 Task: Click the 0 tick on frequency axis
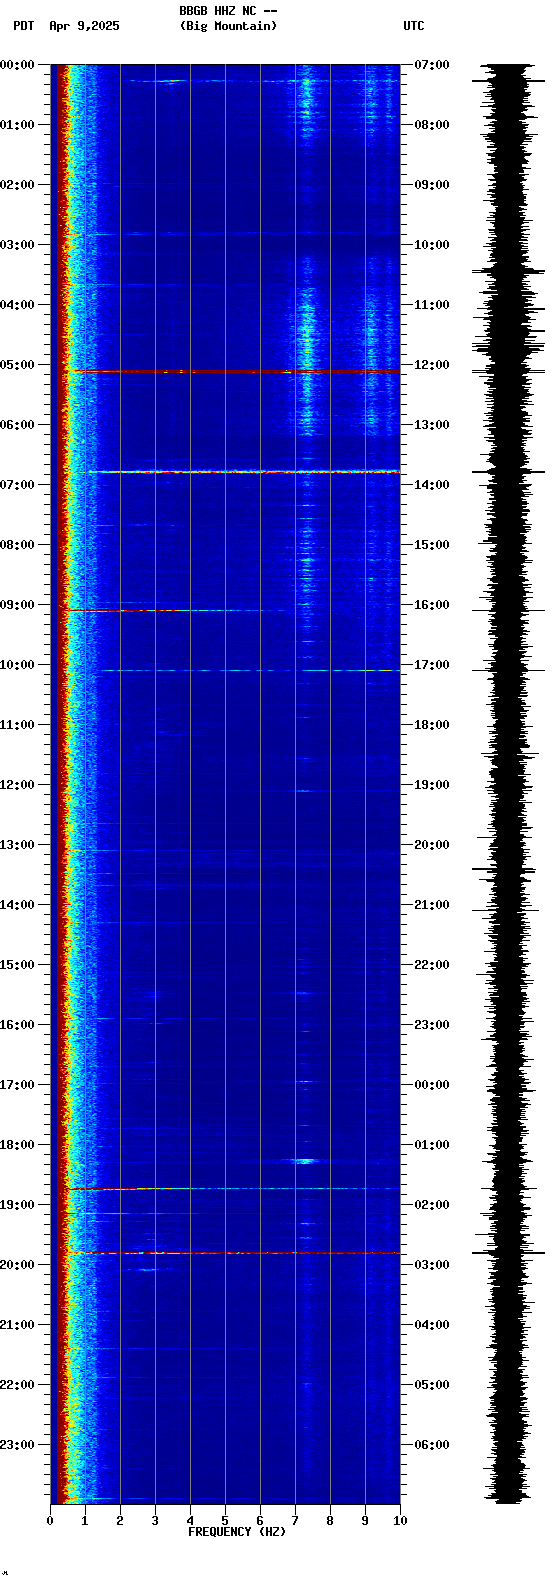click(50, 1521)
